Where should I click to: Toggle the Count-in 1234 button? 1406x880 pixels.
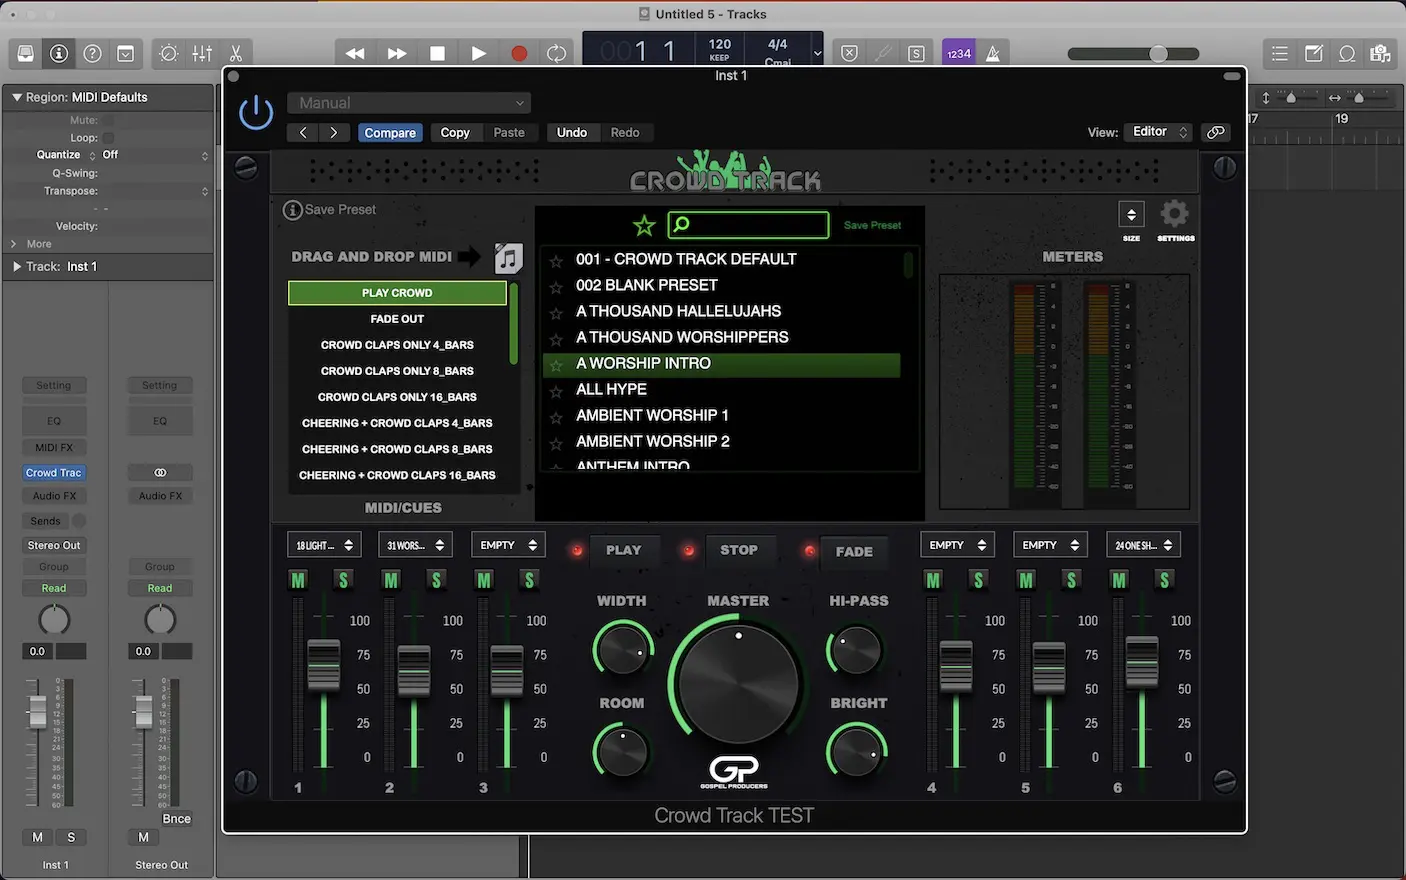(958, 54)
